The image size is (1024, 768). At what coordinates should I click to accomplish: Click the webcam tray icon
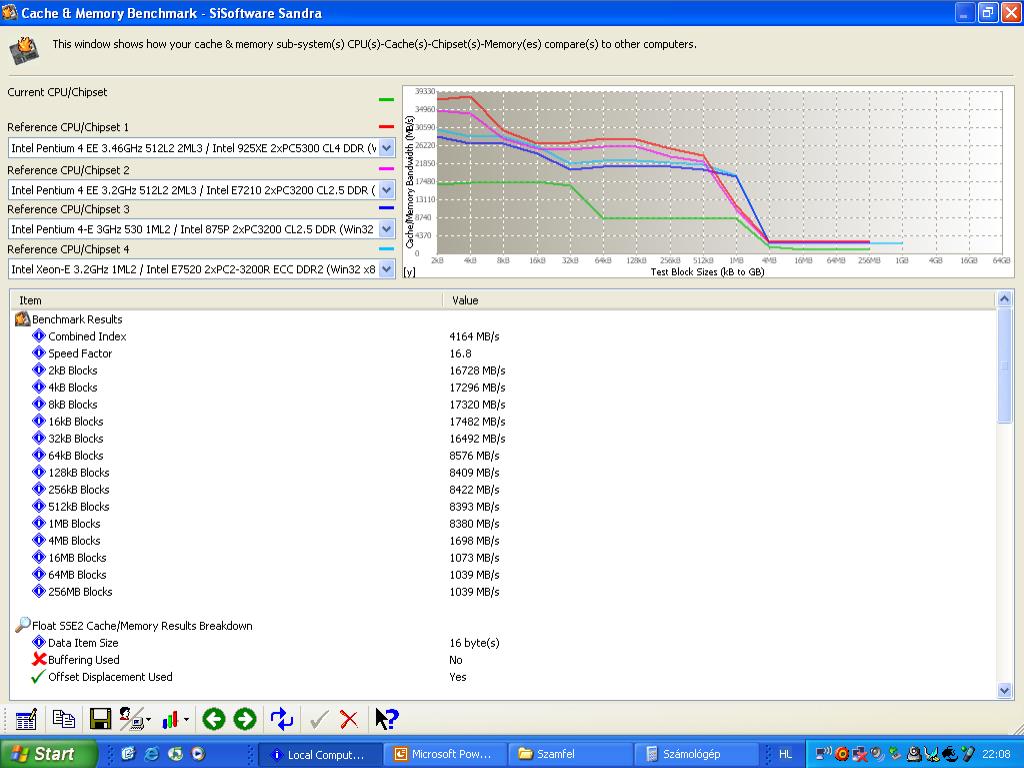915,754
